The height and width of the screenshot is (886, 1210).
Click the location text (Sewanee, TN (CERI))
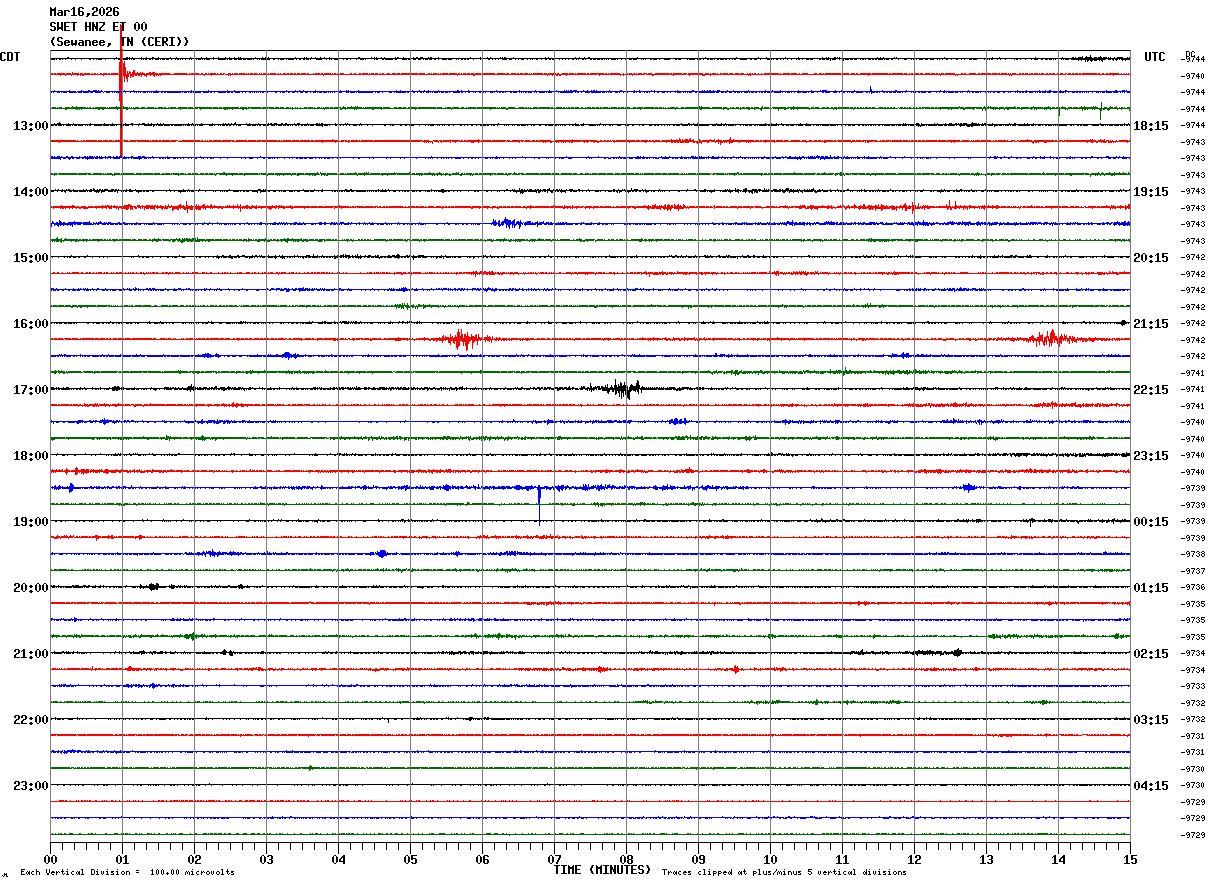[119, 42]
